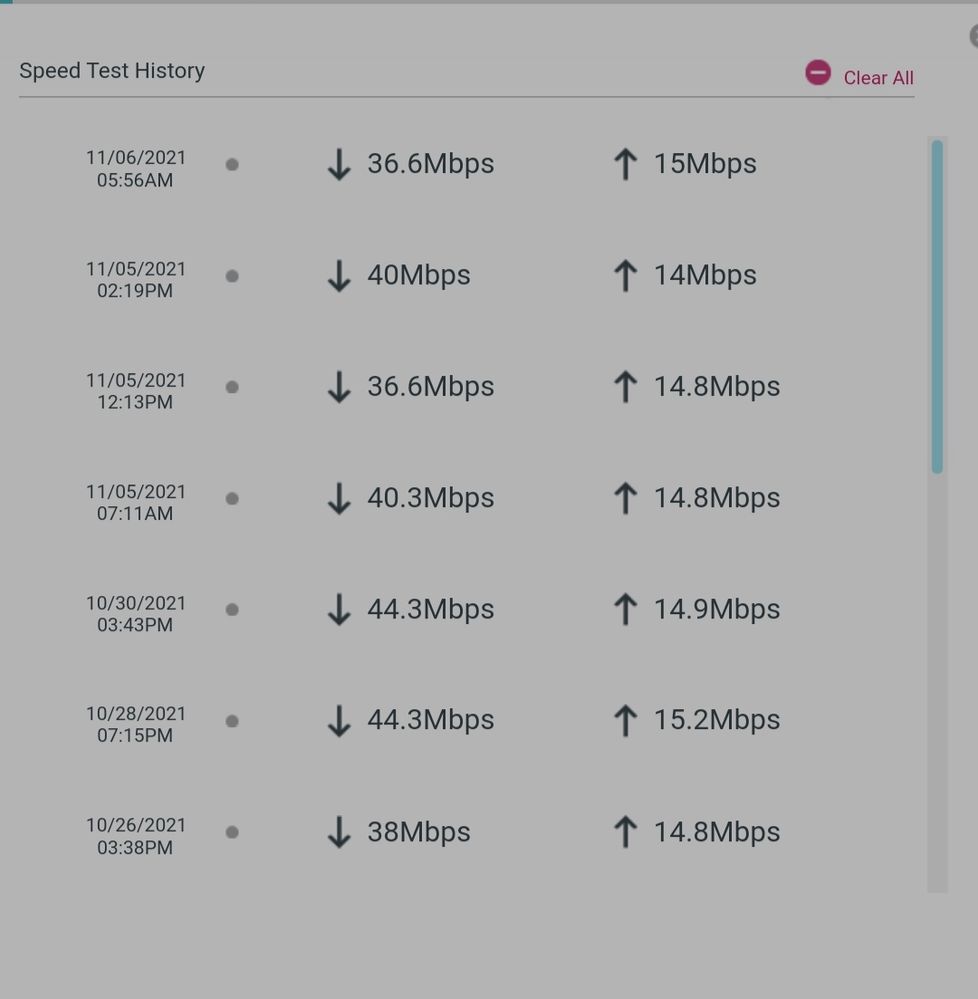Click the upload arrow beside 14Mbps
The width and height of the screenshot is (978, 999).
click(625, 276)
